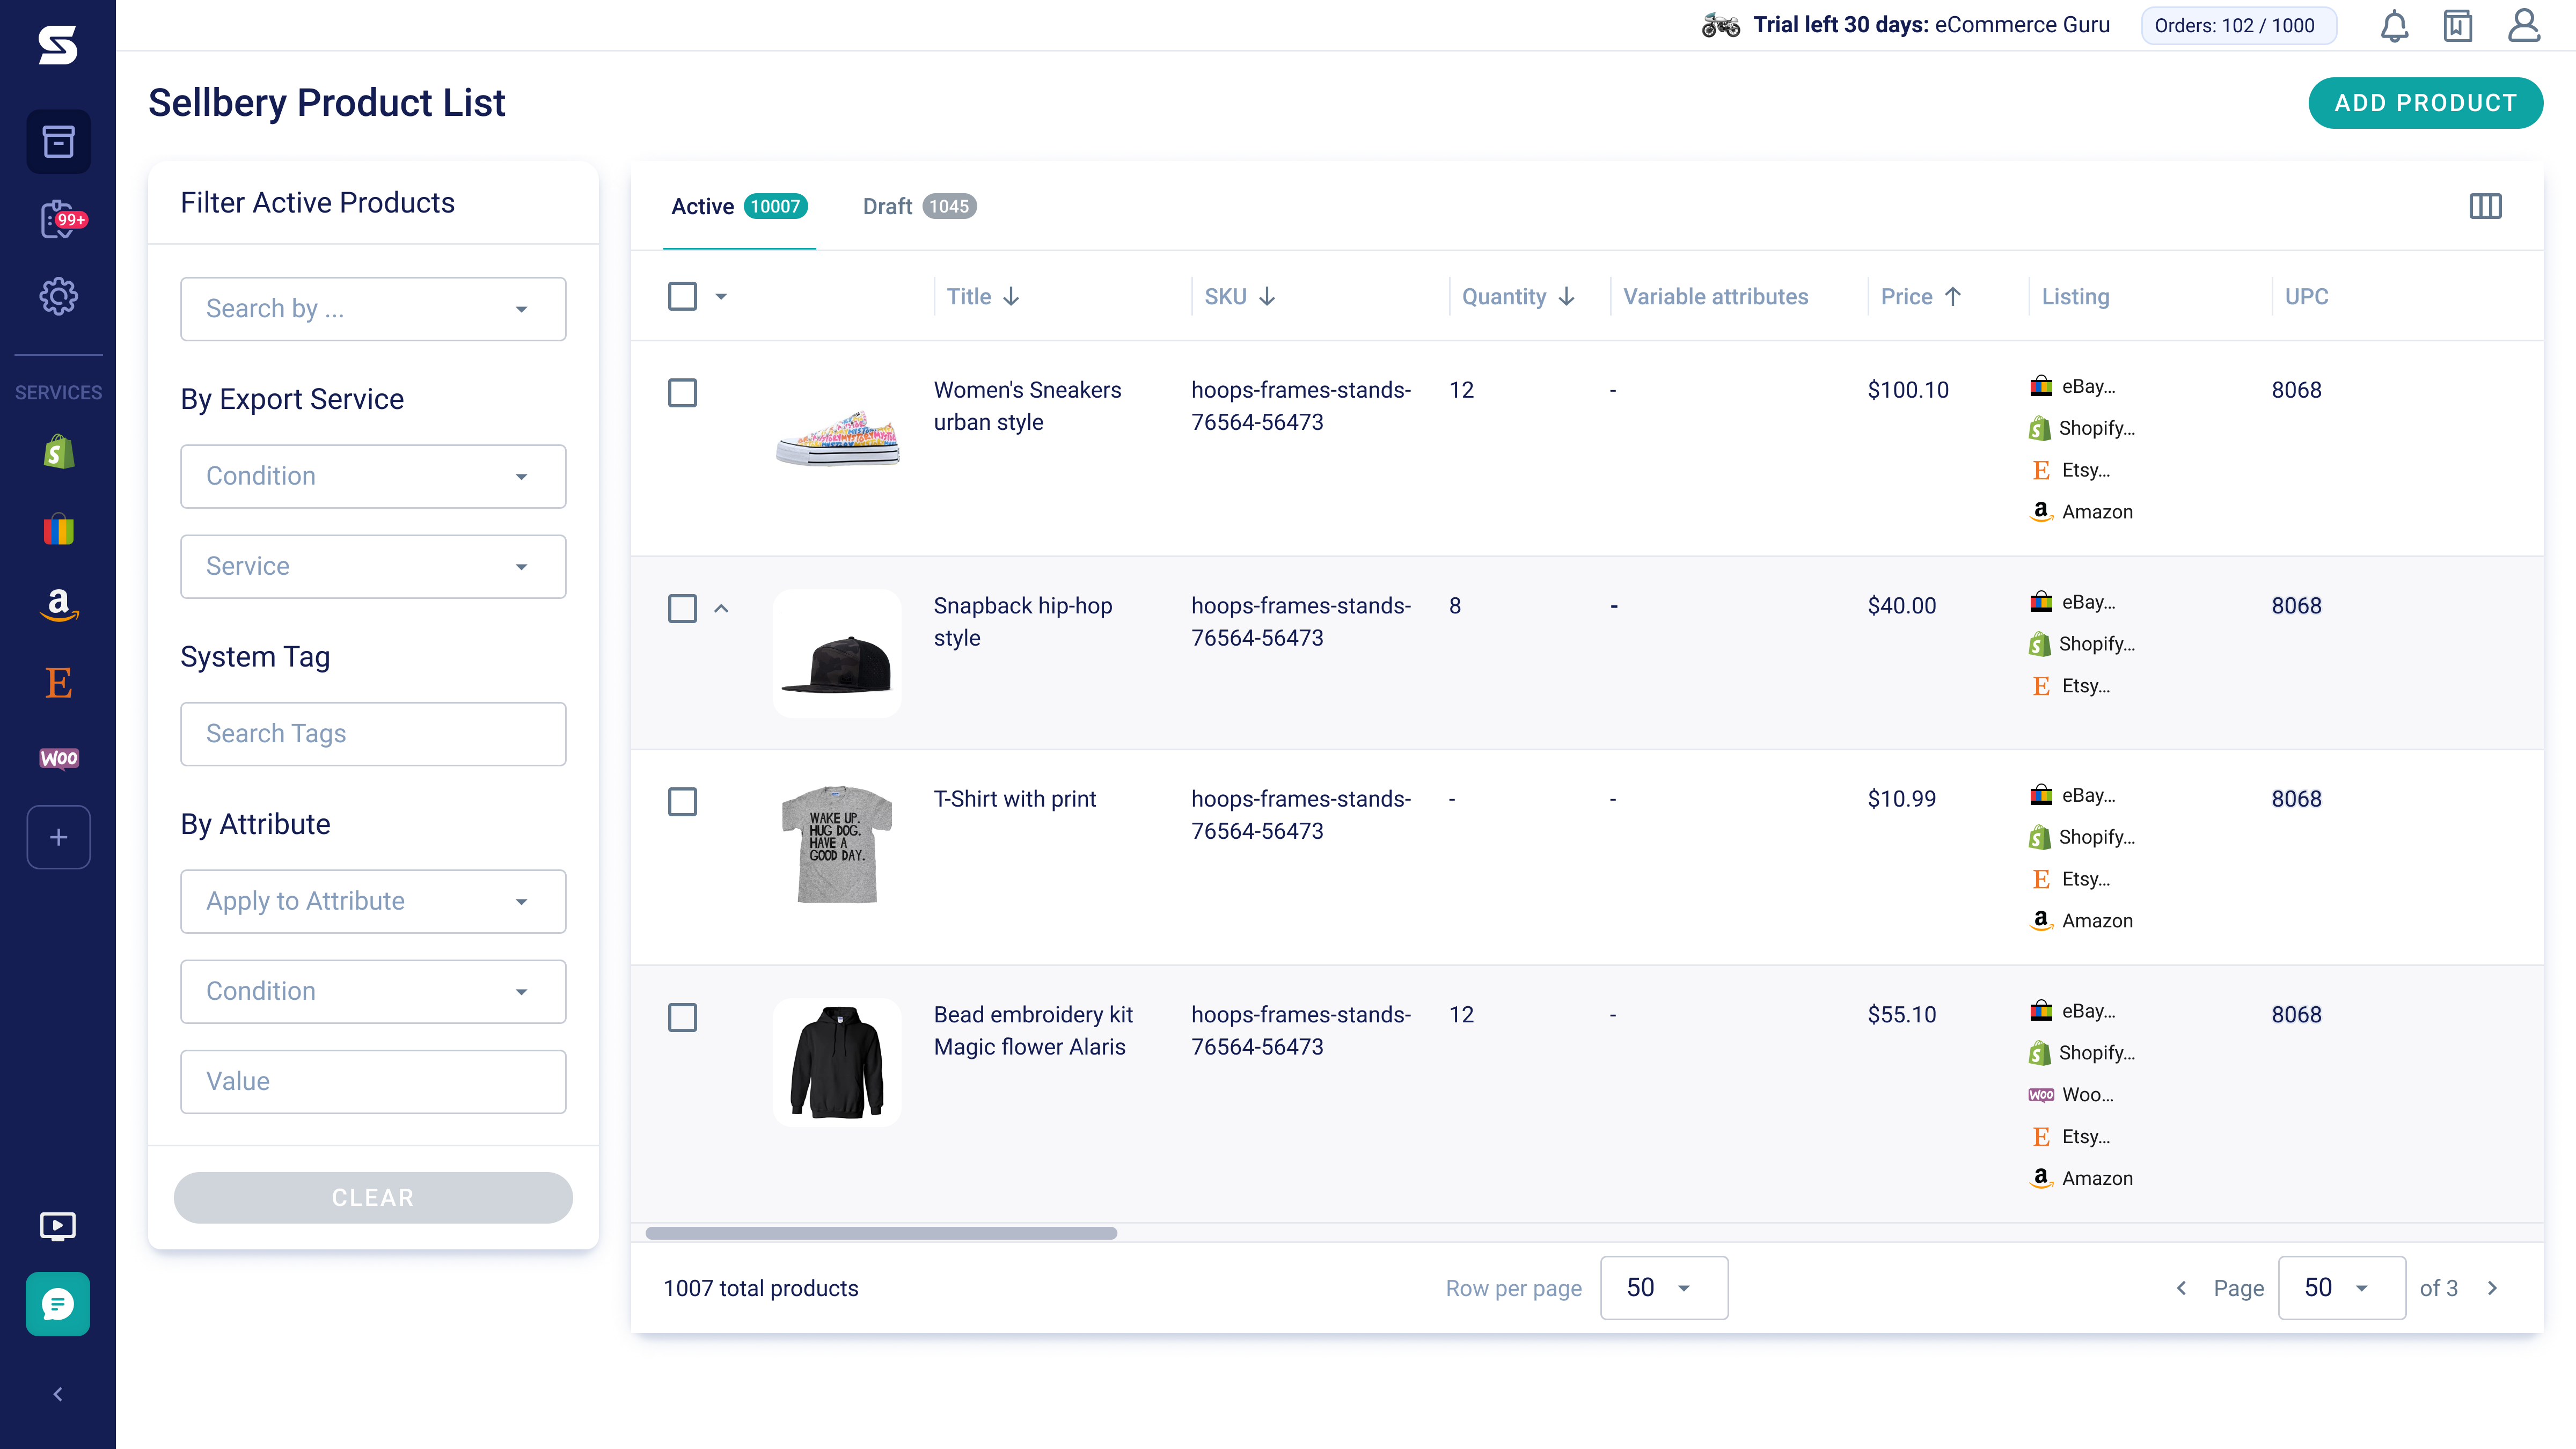Check the Women's Sneakers row checkbox
Image resolution: width=2576 pixels, height=1449 pixels.
(x=684, y=392)
